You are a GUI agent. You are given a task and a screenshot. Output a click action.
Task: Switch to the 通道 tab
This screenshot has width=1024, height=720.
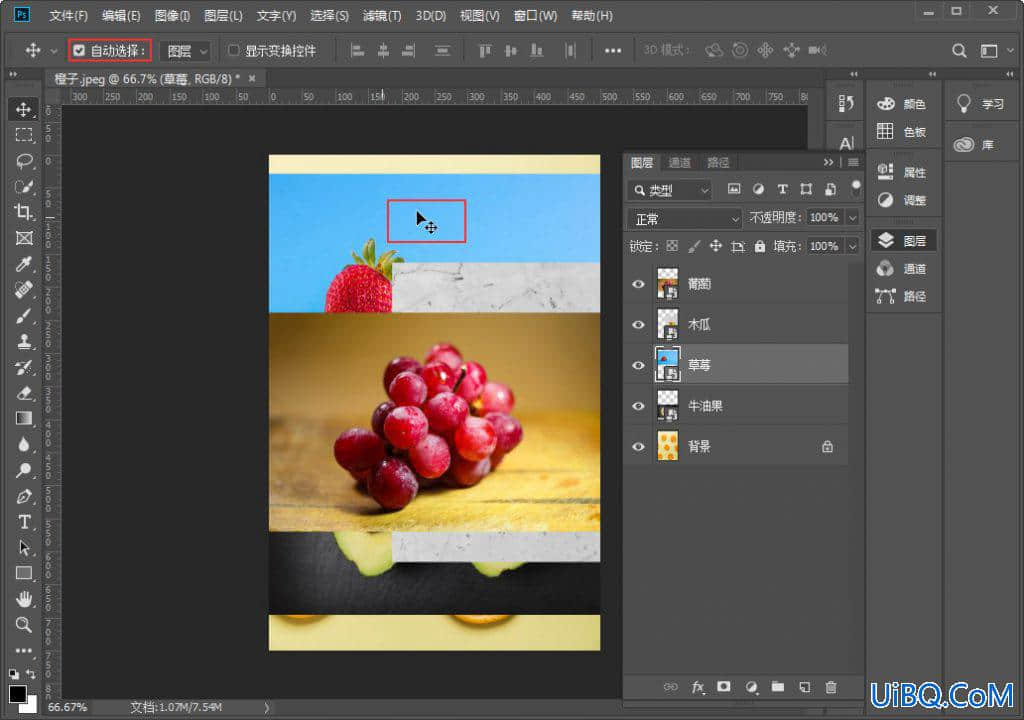click(x=680, y=162)
